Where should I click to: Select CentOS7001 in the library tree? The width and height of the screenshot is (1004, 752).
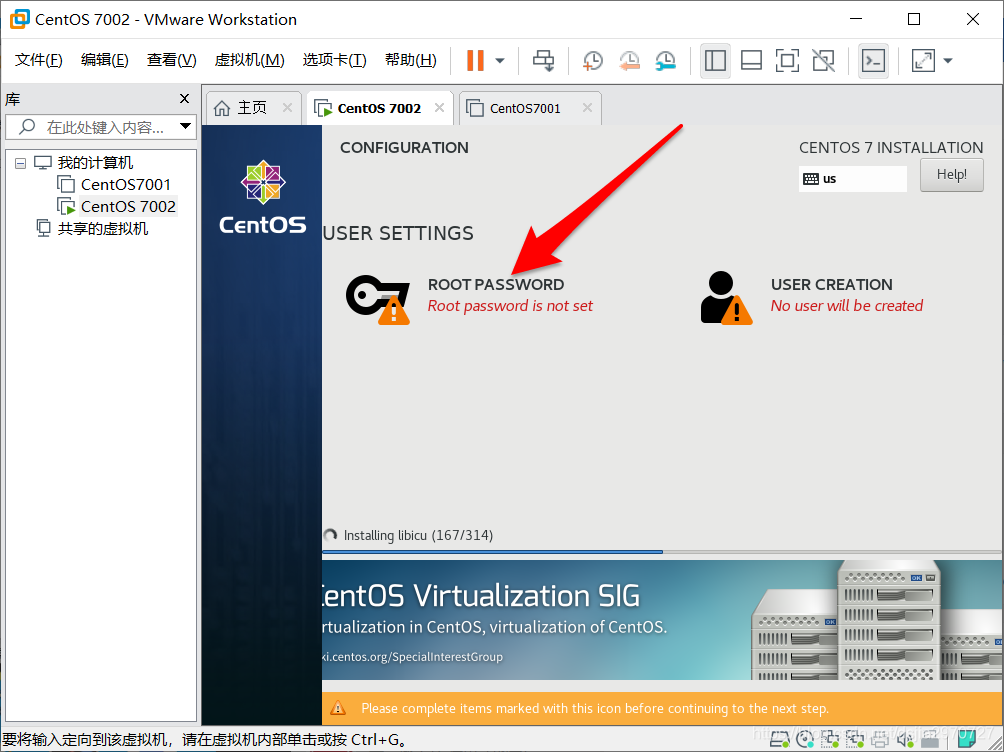(126, 184)
